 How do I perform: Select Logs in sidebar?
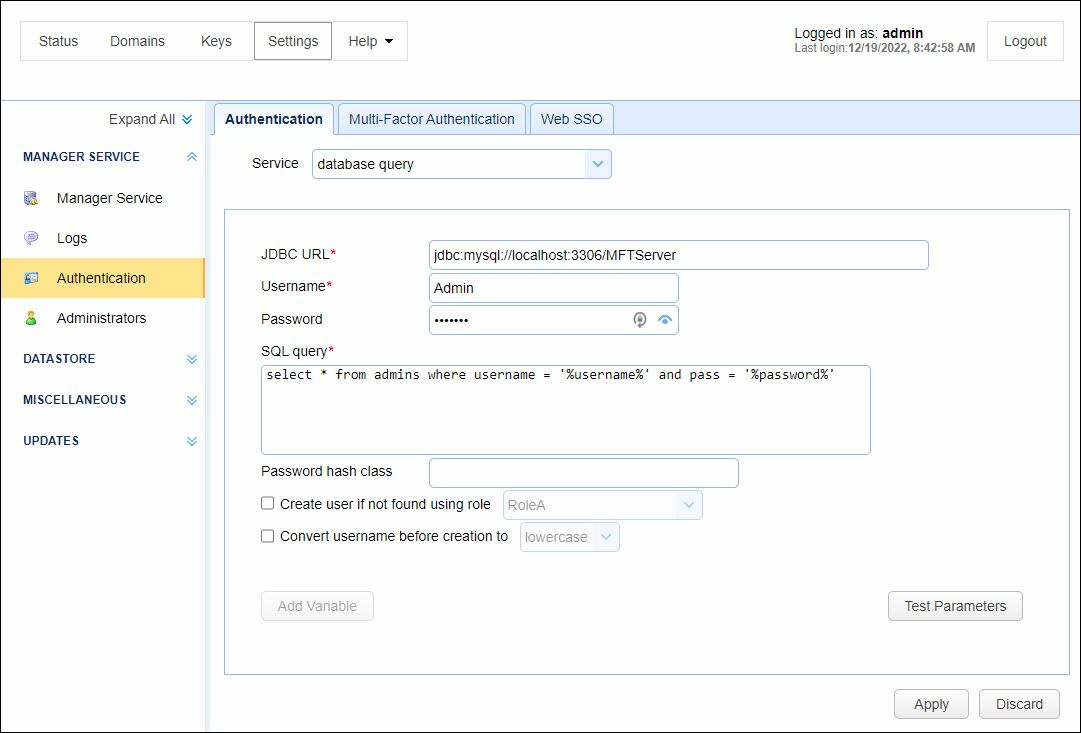click(x=103, y=238)
